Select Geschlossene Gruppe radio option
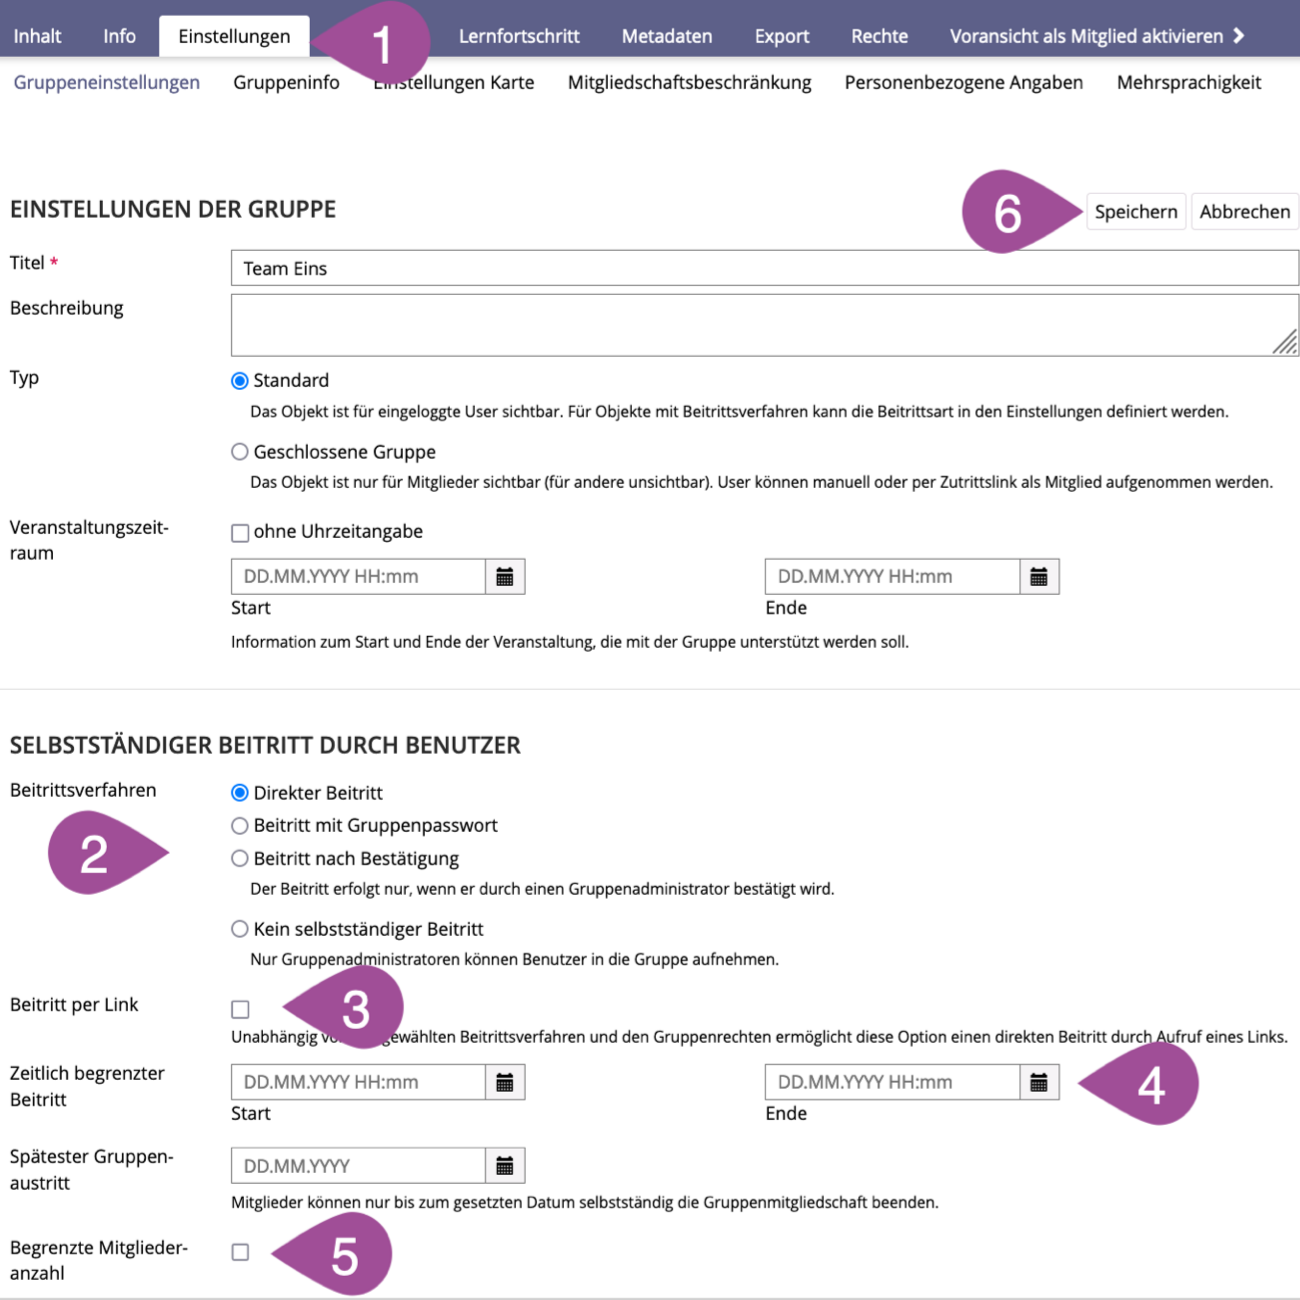Screen dimensions: 1300x1300 point(240,452)
